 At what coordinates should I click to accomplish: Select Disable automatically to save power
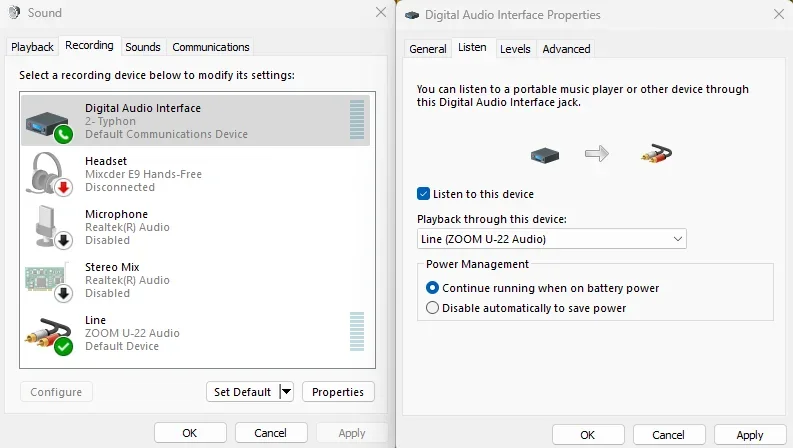(x=433, y=308)
